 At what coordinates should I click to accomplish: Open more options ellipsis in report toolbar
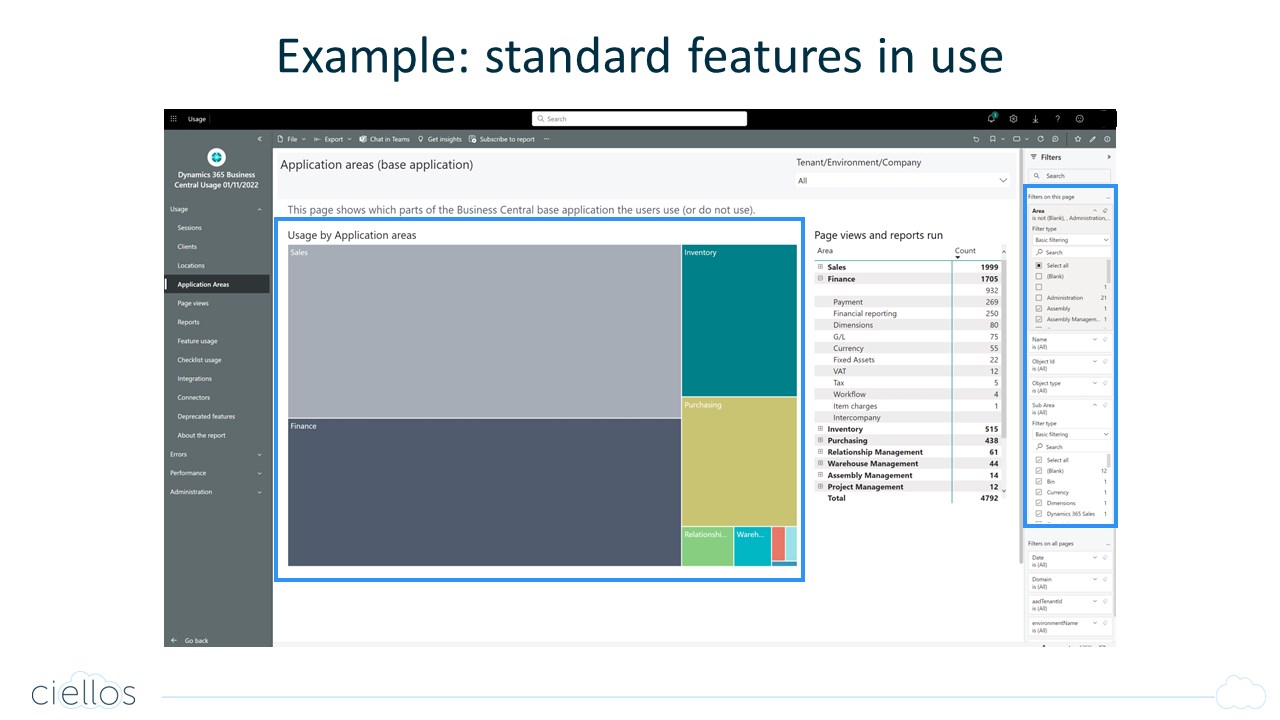click(547, 139)
